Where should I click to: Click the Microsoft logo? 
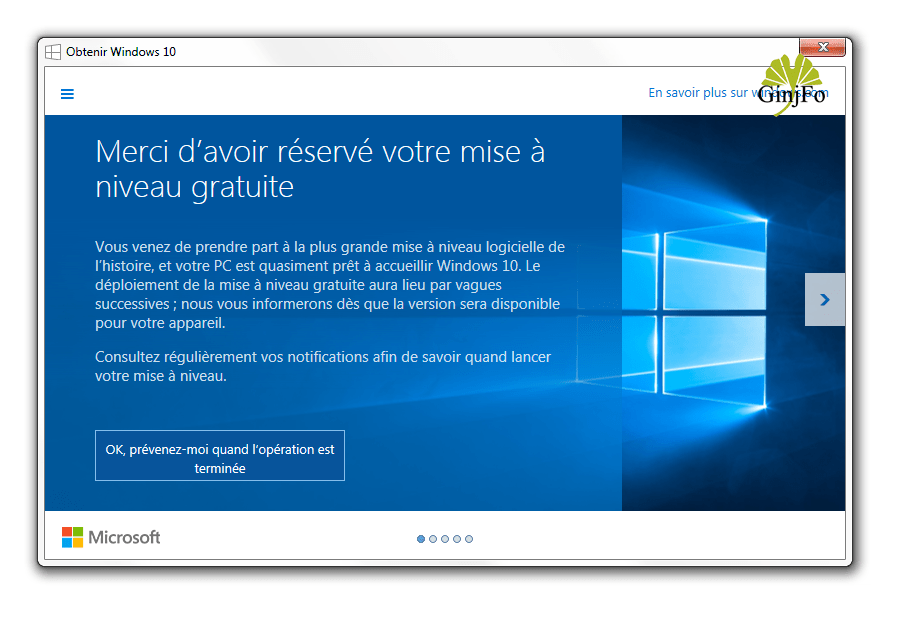(111, 537)
